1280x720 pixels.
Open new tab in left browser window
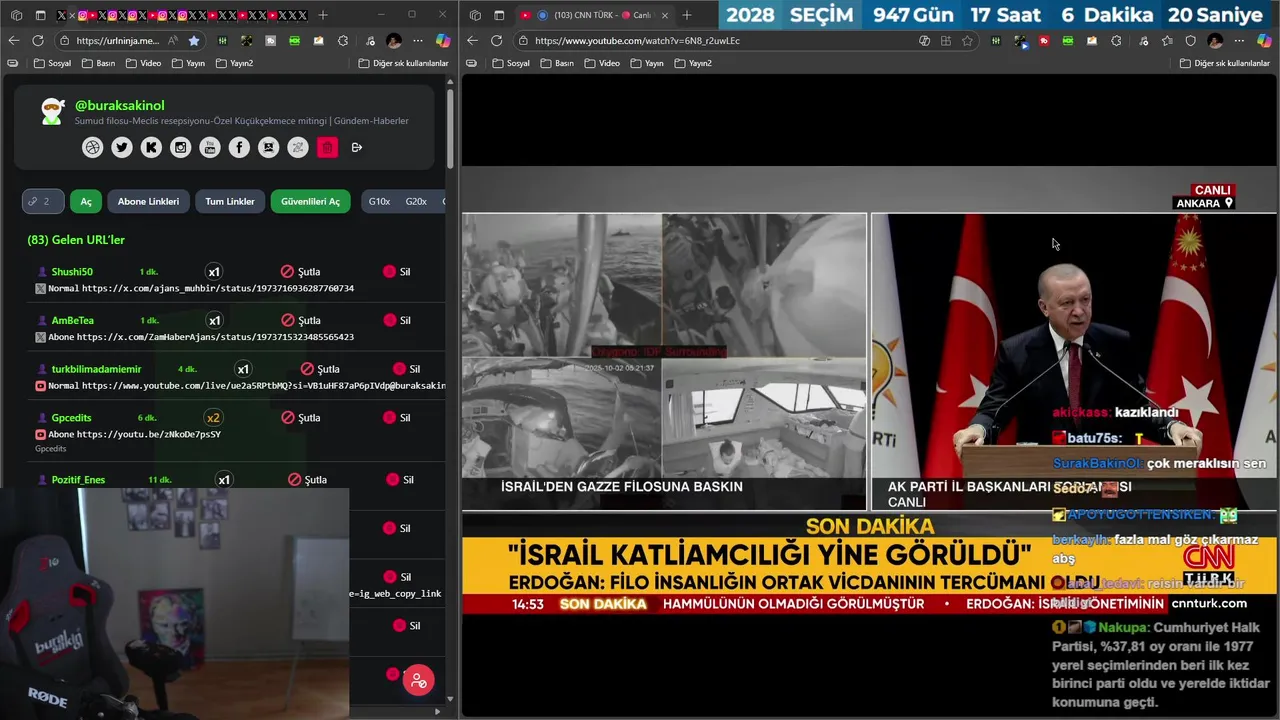click(322, 15)
